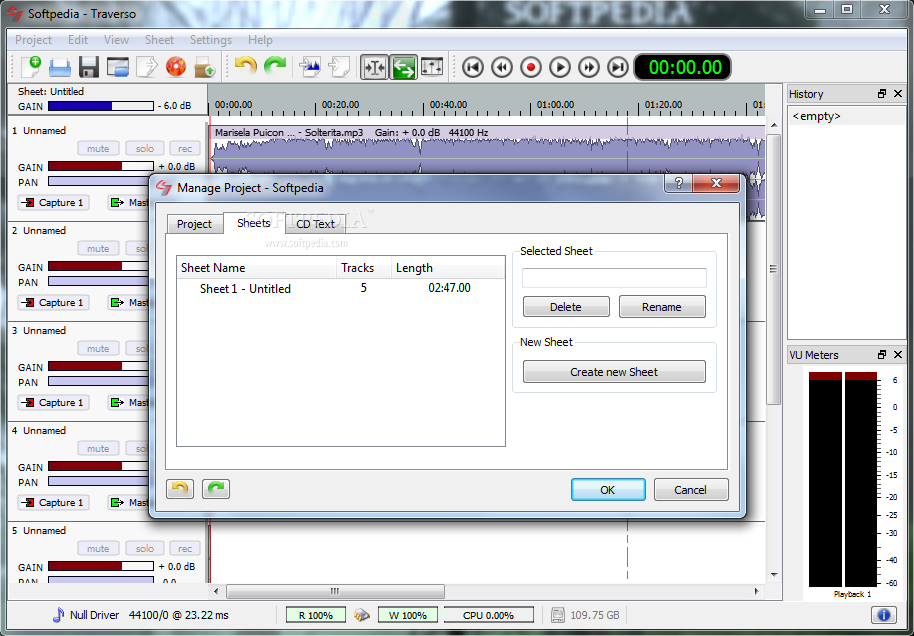914x636 pixels.
Task: Click the Rename sheet button
Action: (x=662, y=307)
